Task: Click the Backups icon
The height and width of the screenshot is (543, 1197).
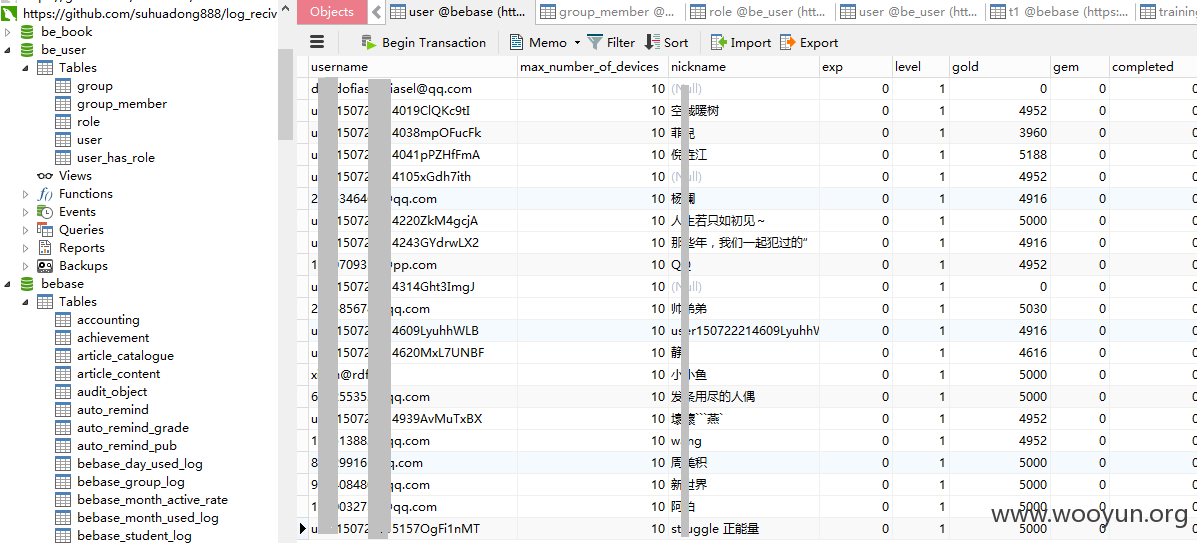Action: [45, 266]
